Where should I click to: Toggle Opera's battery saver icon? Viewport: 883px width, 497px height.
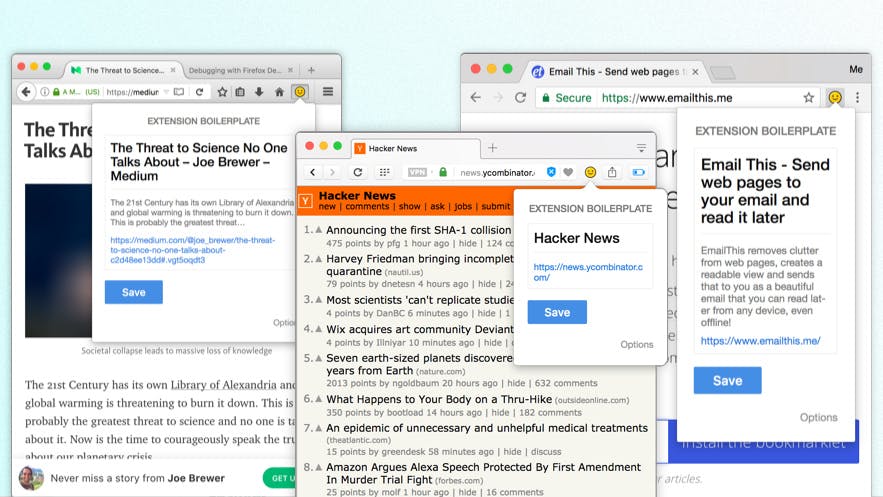(x=639, y=172)
